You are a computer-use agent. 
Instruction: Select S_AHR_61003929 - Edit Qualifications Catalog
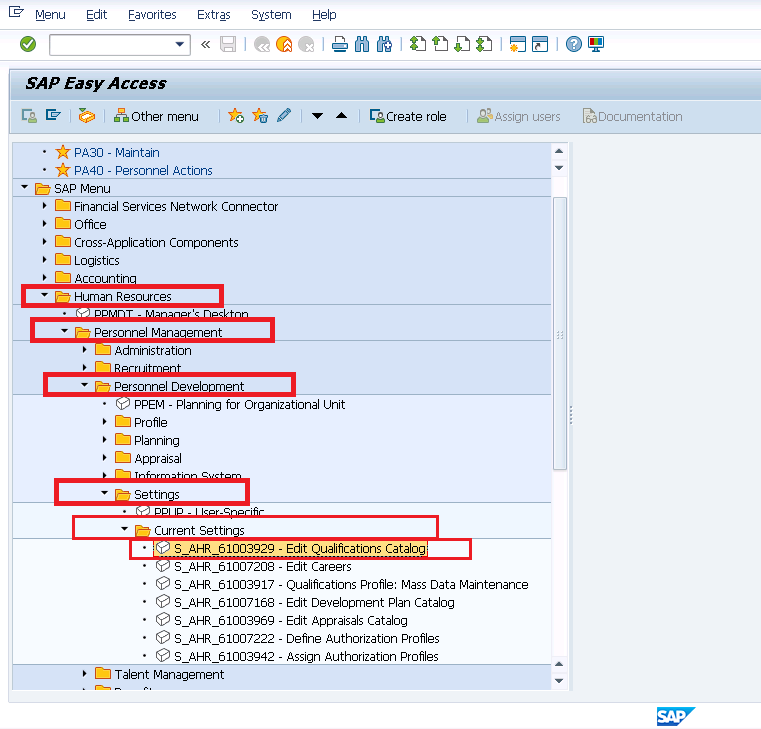pos(300,548)
